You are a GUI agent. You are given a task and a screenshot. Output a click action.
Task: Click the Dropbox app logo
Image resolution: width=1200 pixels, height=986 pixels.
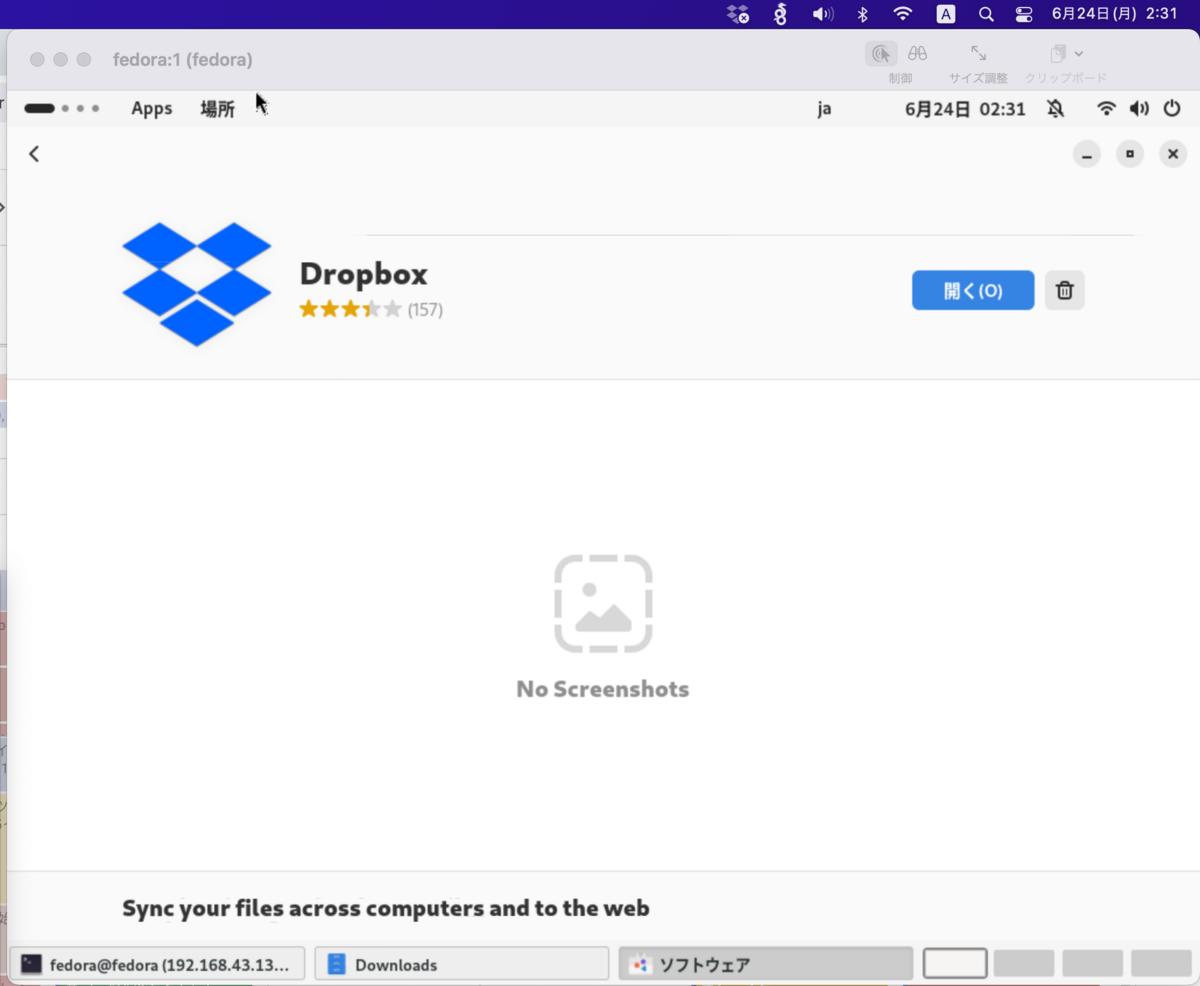196,283
